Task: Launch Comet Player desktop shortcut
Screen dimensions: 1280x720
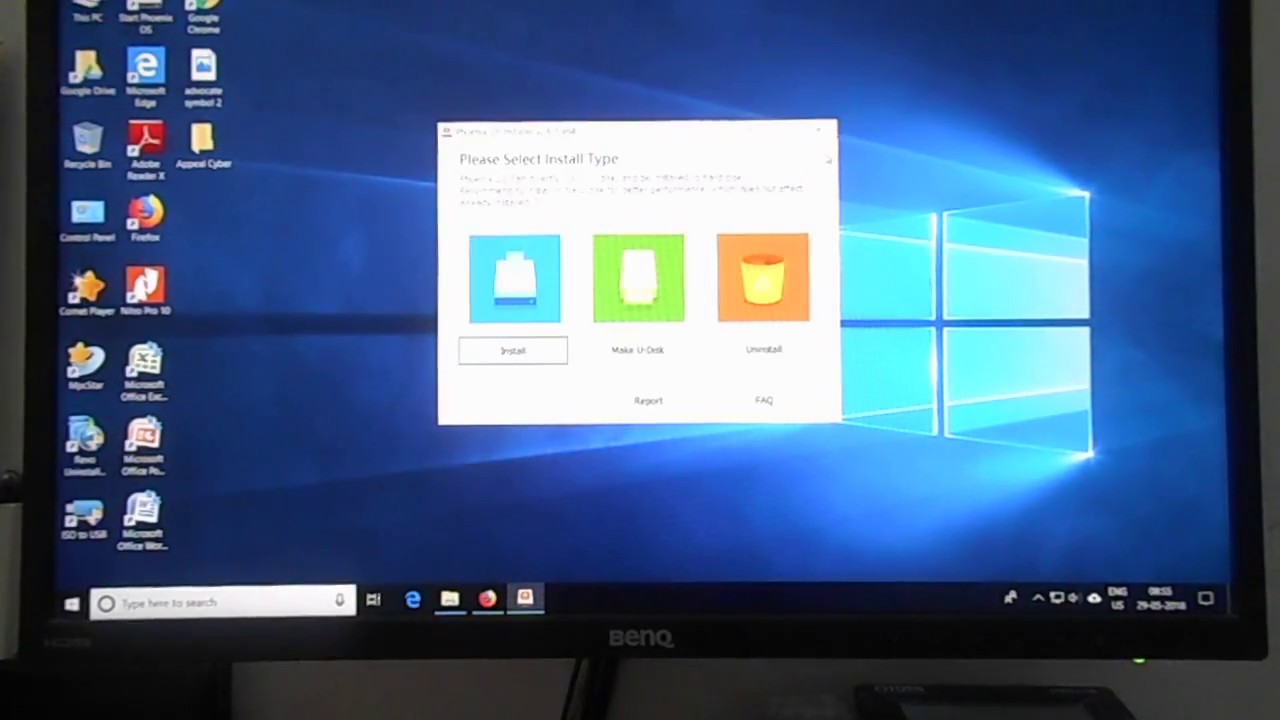Action: 87,293
